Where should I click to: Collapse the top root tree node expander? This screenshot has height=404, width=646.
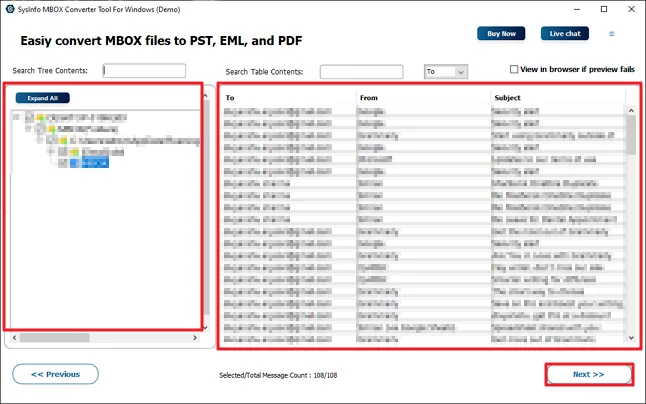point(16,117)
